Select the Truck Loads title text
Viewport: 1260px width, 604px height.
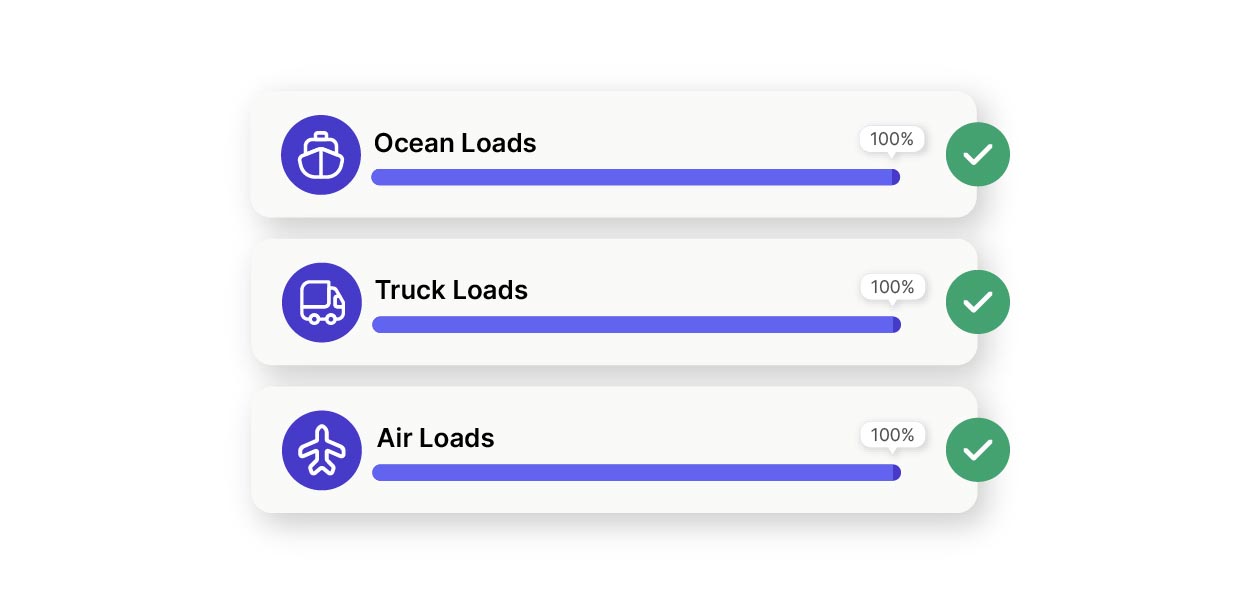point(451,290)
